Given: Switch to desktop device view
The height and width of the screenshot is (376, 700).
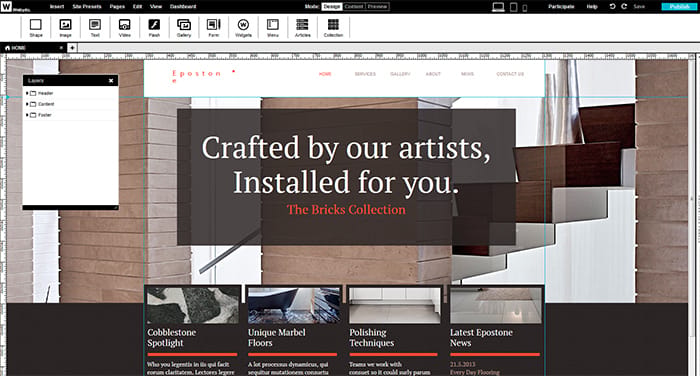Looking at the screenshot, I should (498, 7).
